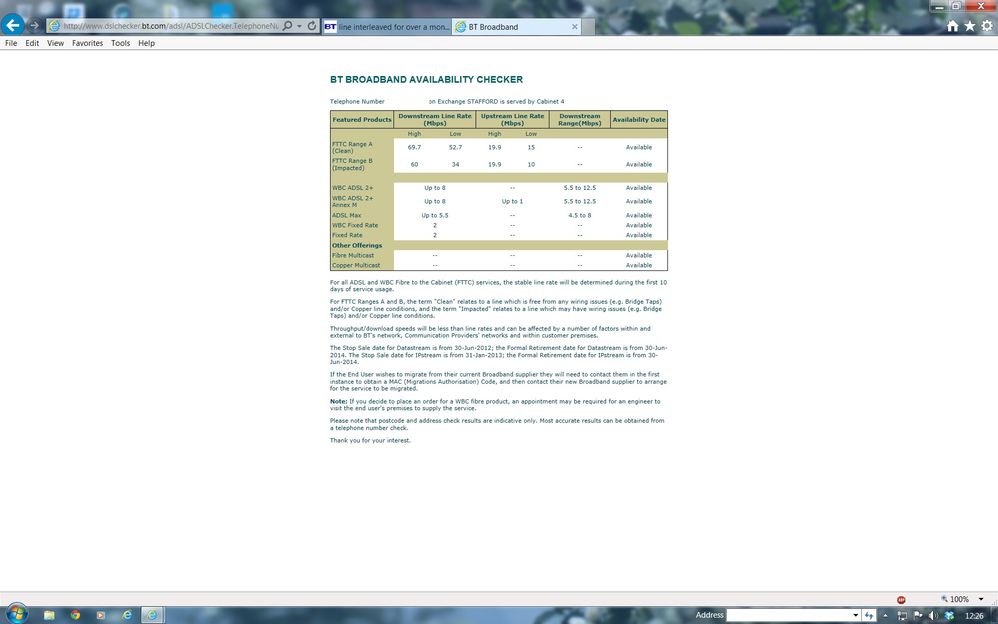This screenshot has height=624, width=998.
Task: Click the network connection tray icon
Action: [902, 616]
